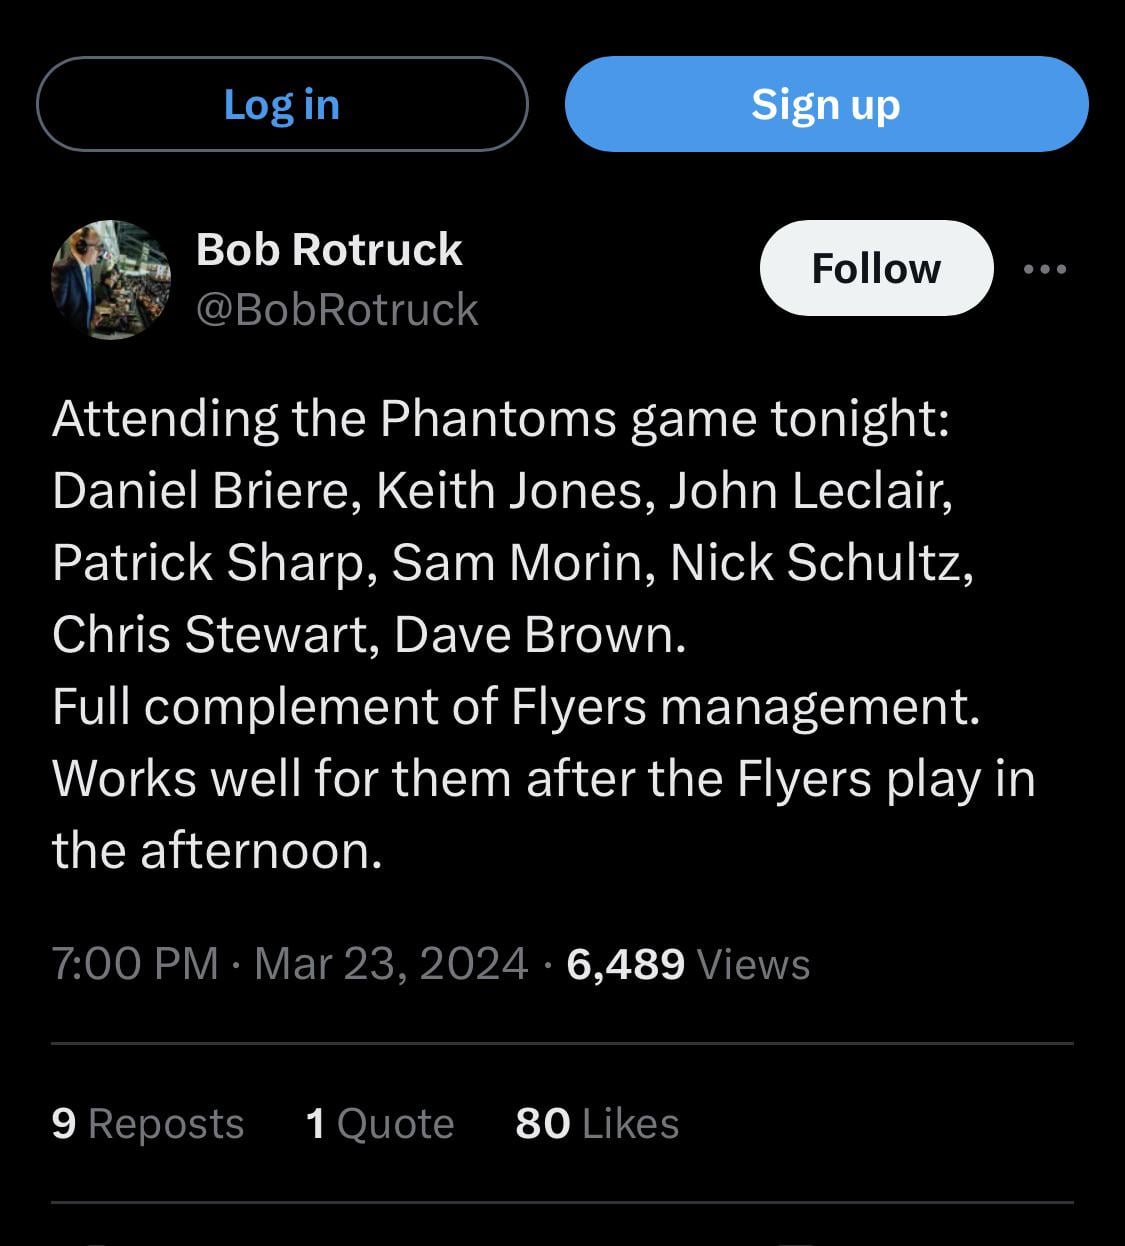Image resolution: width=1125 pixels, height=1246 pixels.
Task: View the 6,489 Views count
Action: (x=688, y=964)
